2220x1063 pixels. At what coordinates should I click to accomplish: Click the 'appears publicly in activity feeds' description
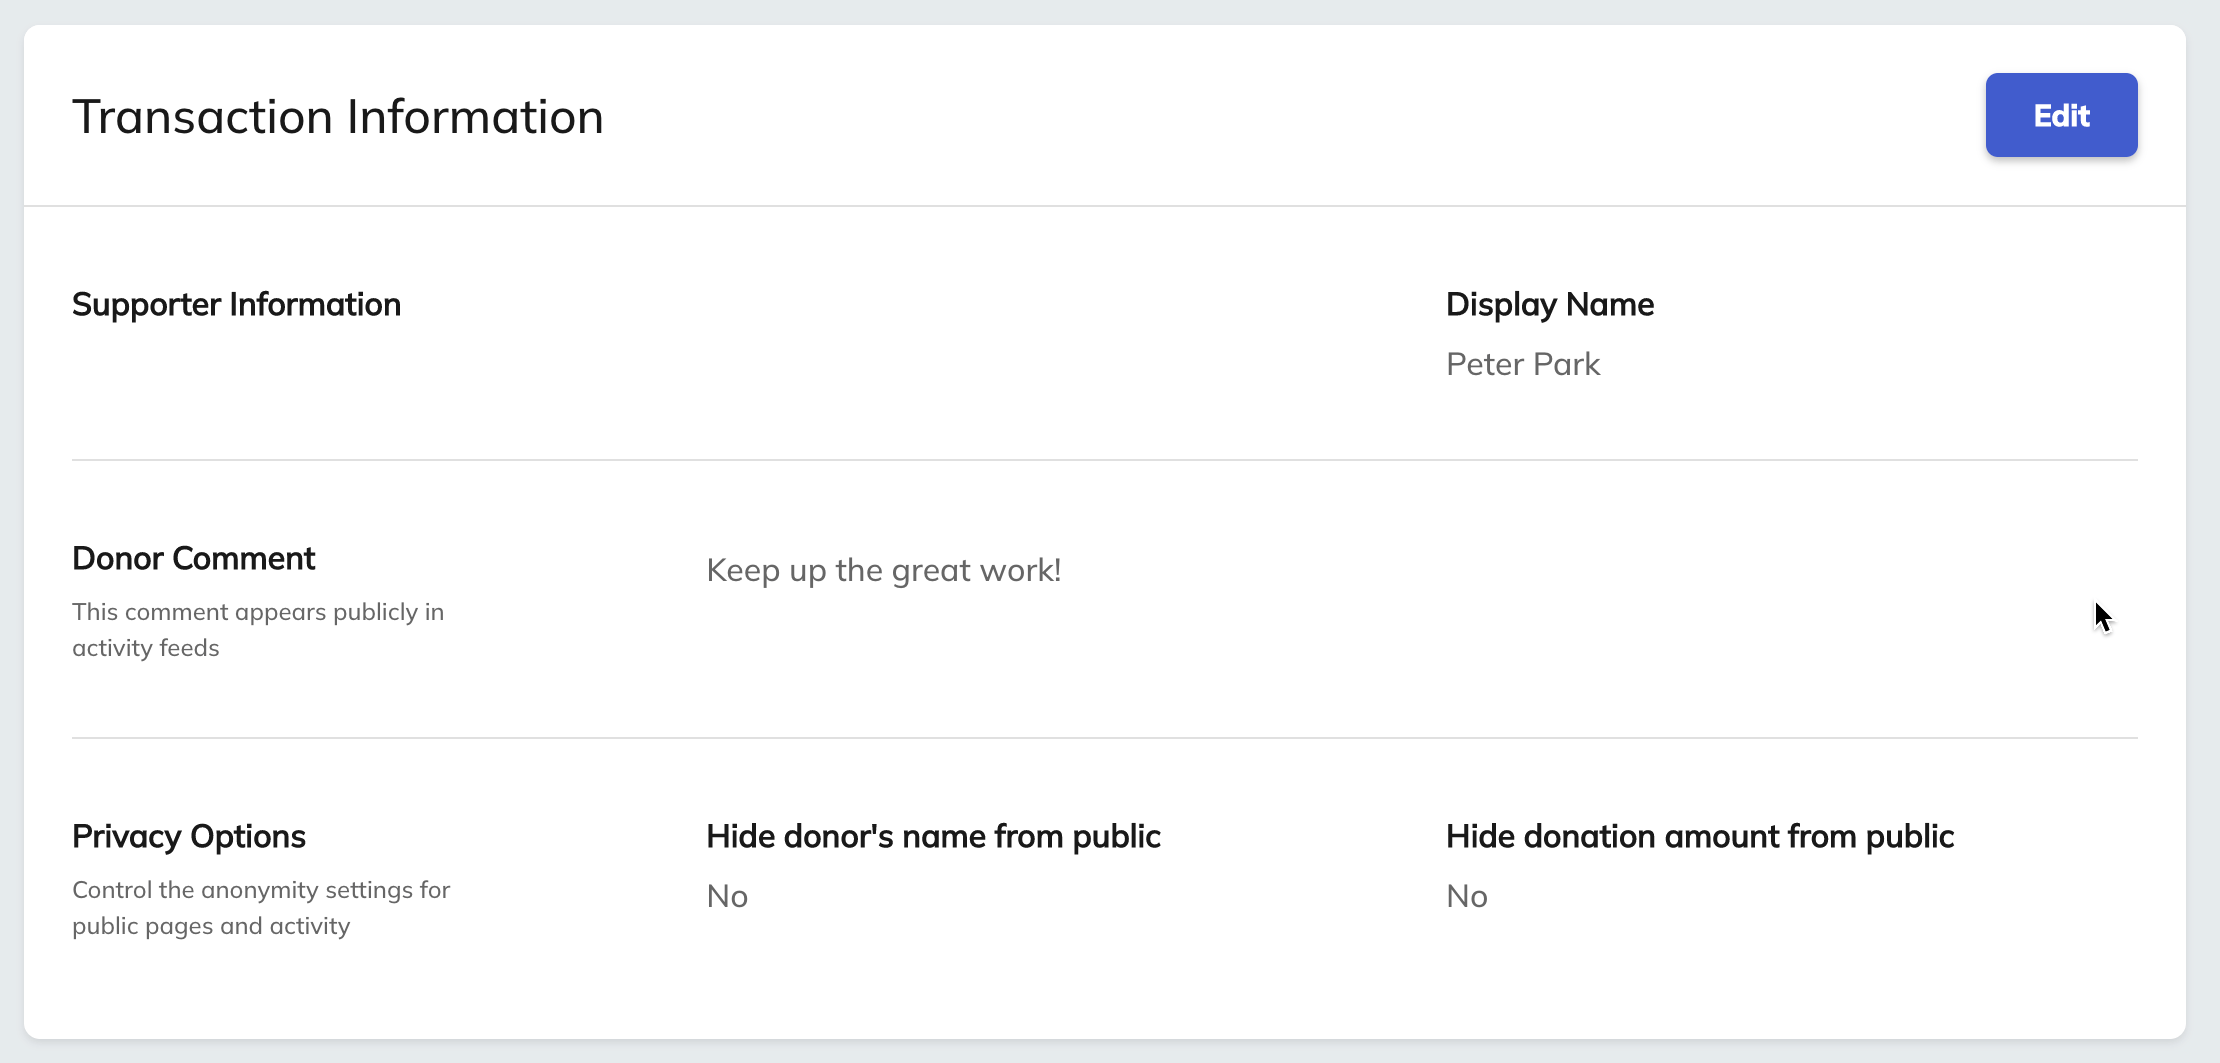(258, 630)
